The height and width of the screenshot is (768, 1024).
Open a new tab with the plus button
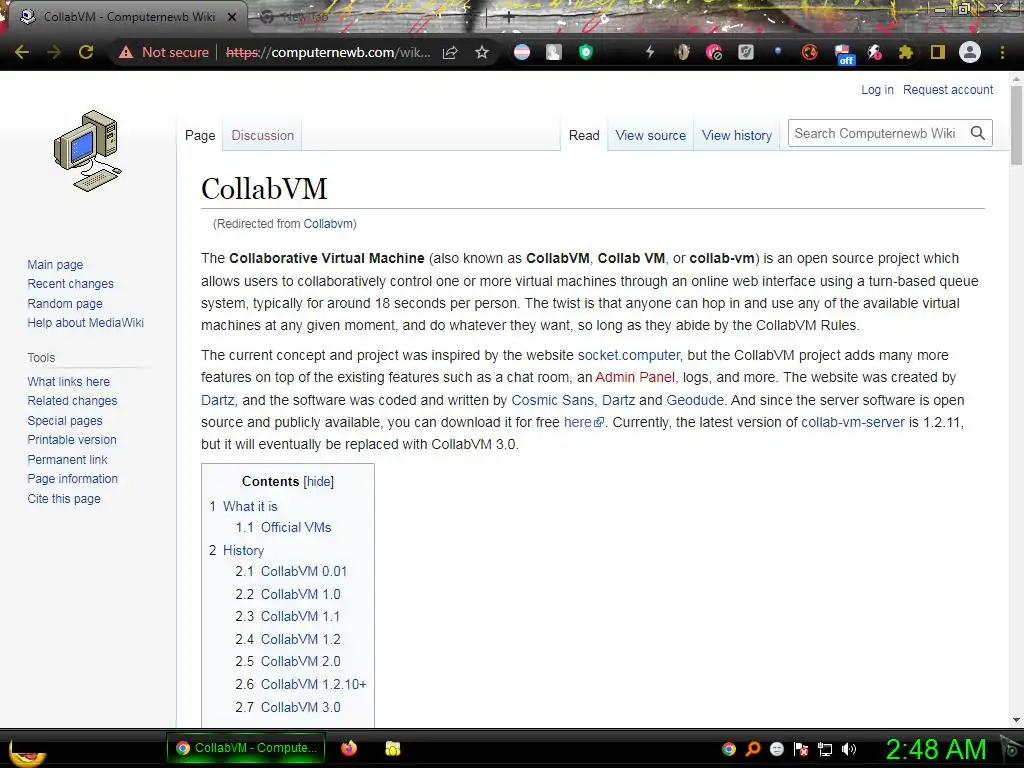click(509, 18)
